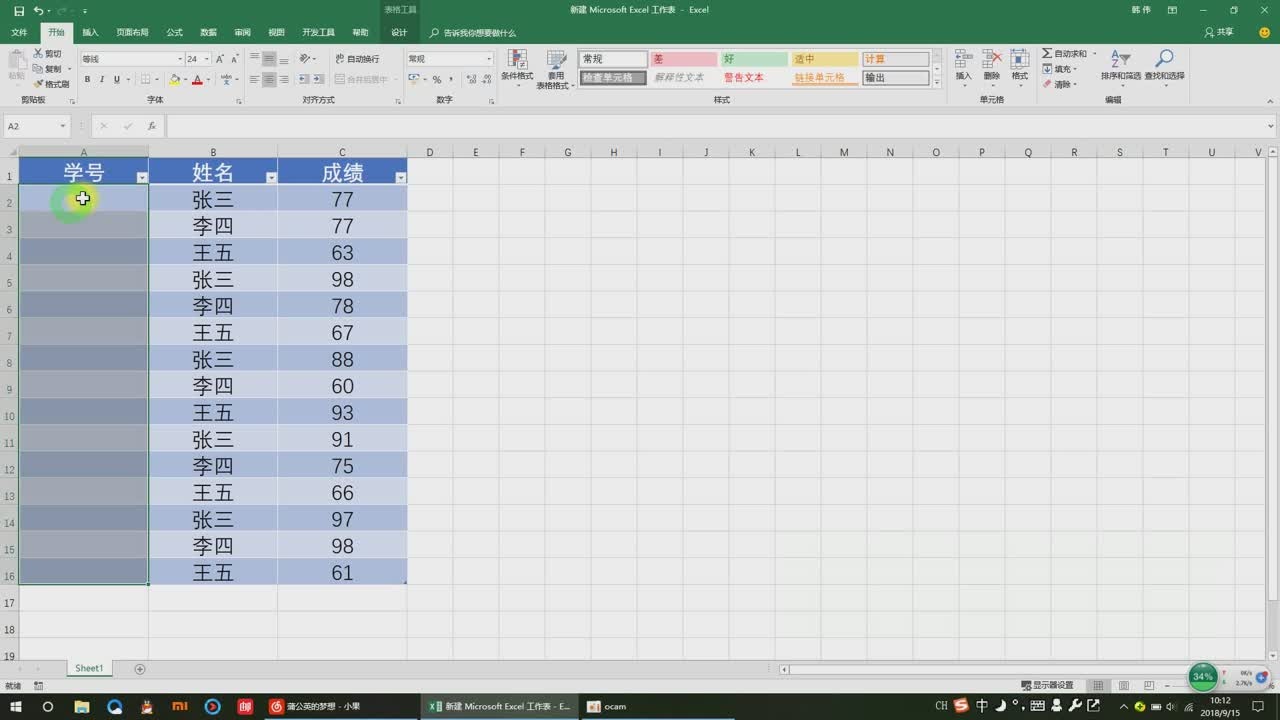
Task: Expand the number format dropdown (常规)
Action: (489, 59)
